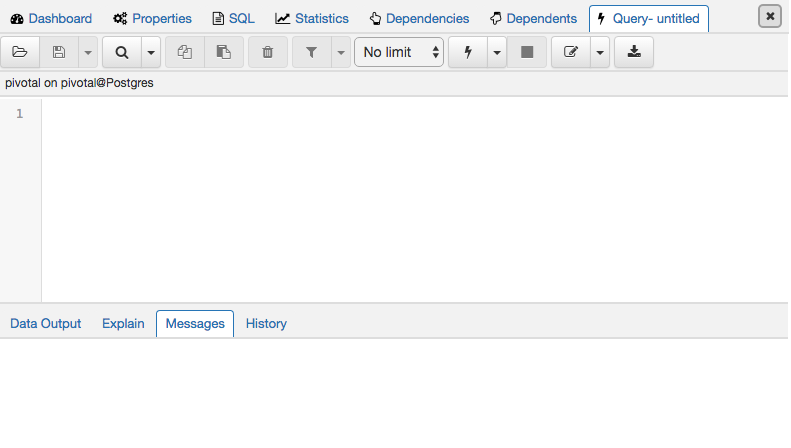This screenshot has height=448, width=791.
Task: Select the Data Output tab
Action: tap(46, 323)
